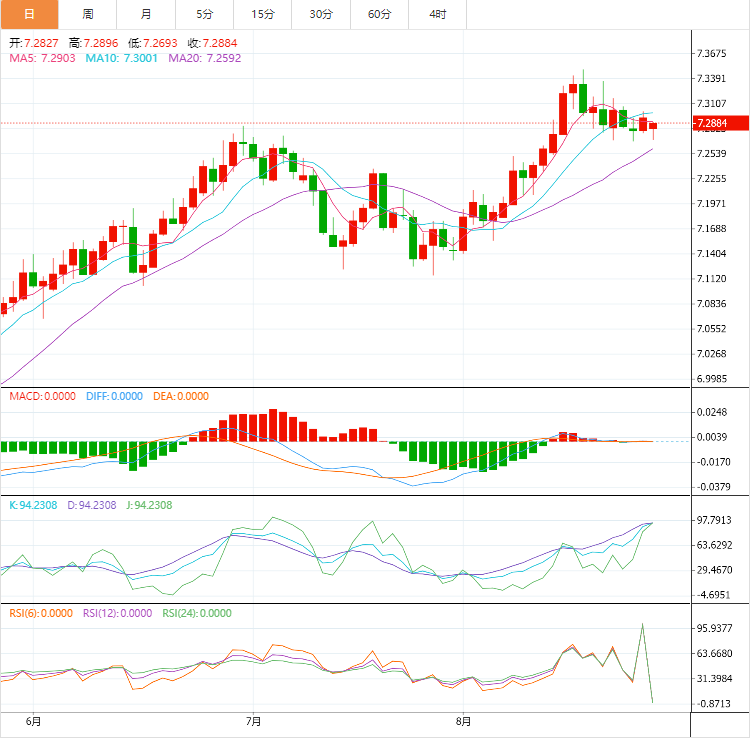
Task: Choose the 30分 timeframe tab
Action: [x=322, y=14]
